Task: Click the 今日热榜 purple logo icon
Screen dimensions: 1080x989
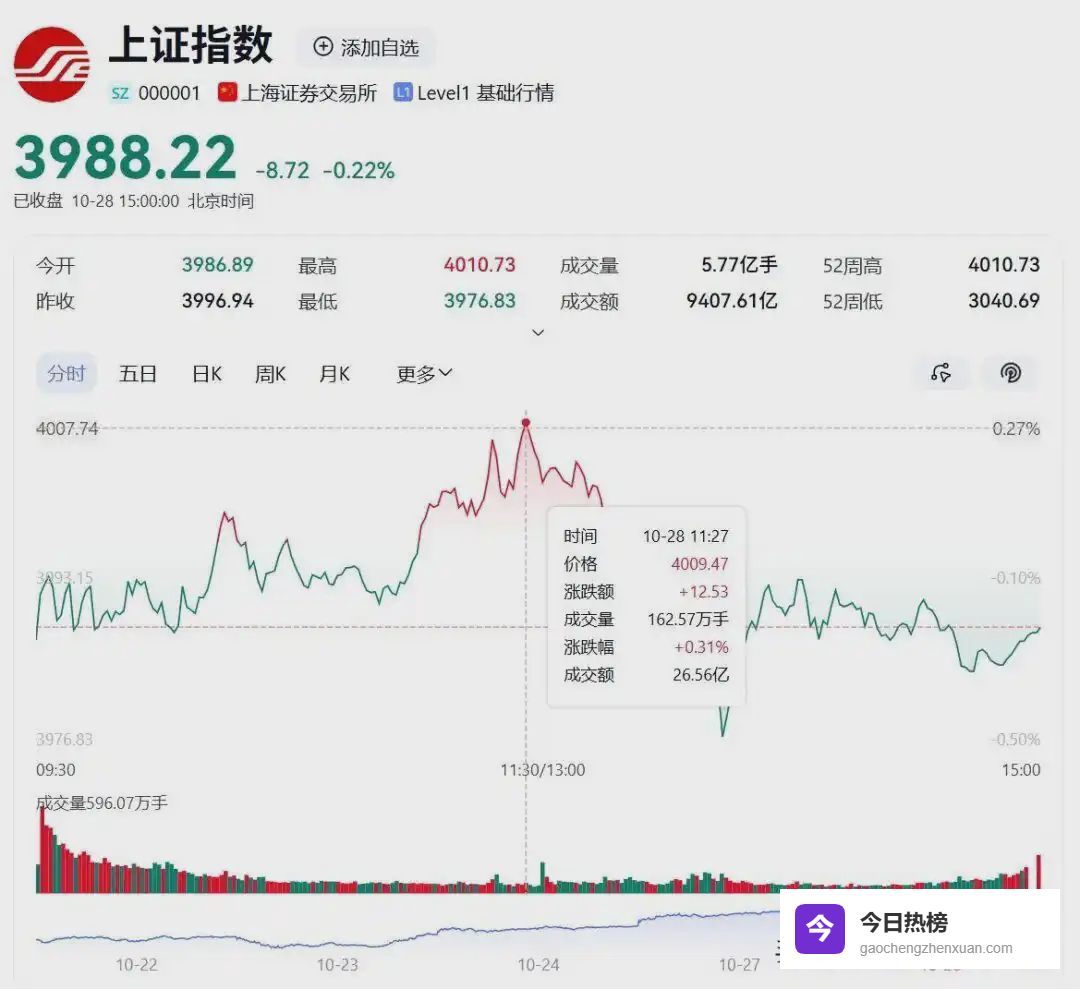Action: 819,929
